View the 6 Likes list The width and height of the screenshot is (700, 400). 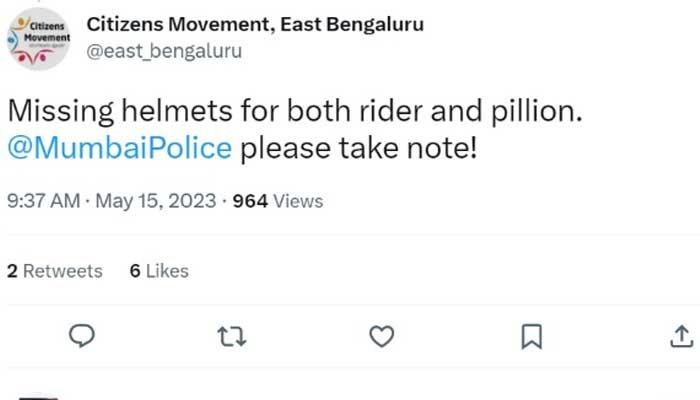pos(159,271)
